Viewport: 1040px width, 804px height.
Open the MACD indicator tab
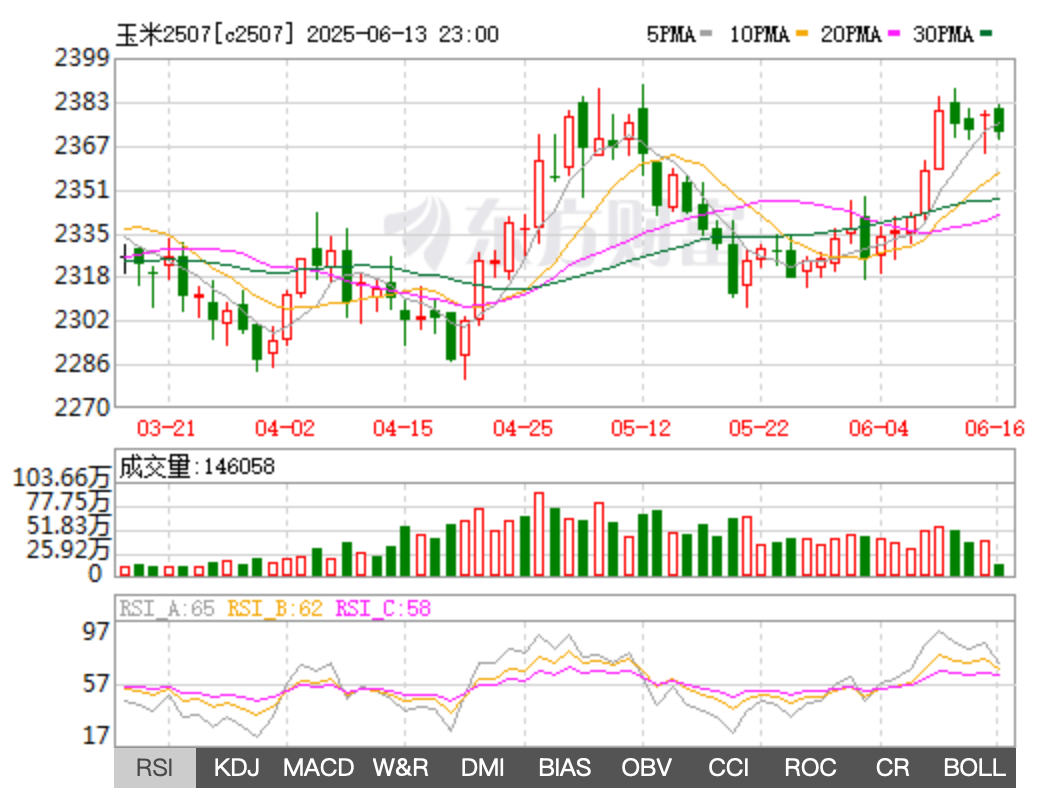(x=318, y=768)
